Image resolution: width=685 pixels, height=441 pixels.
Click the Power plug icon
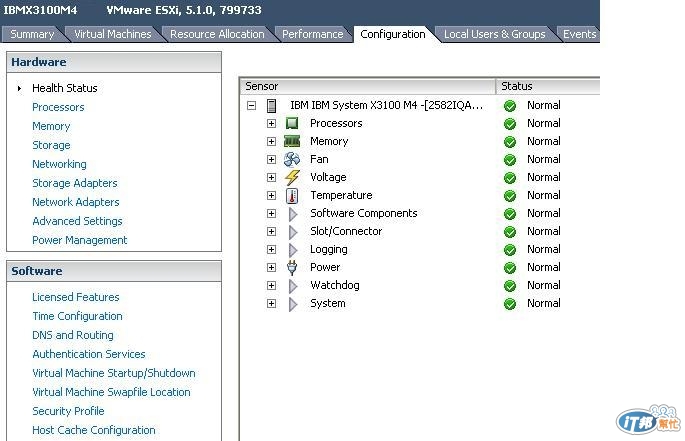[x=292, y=267]
